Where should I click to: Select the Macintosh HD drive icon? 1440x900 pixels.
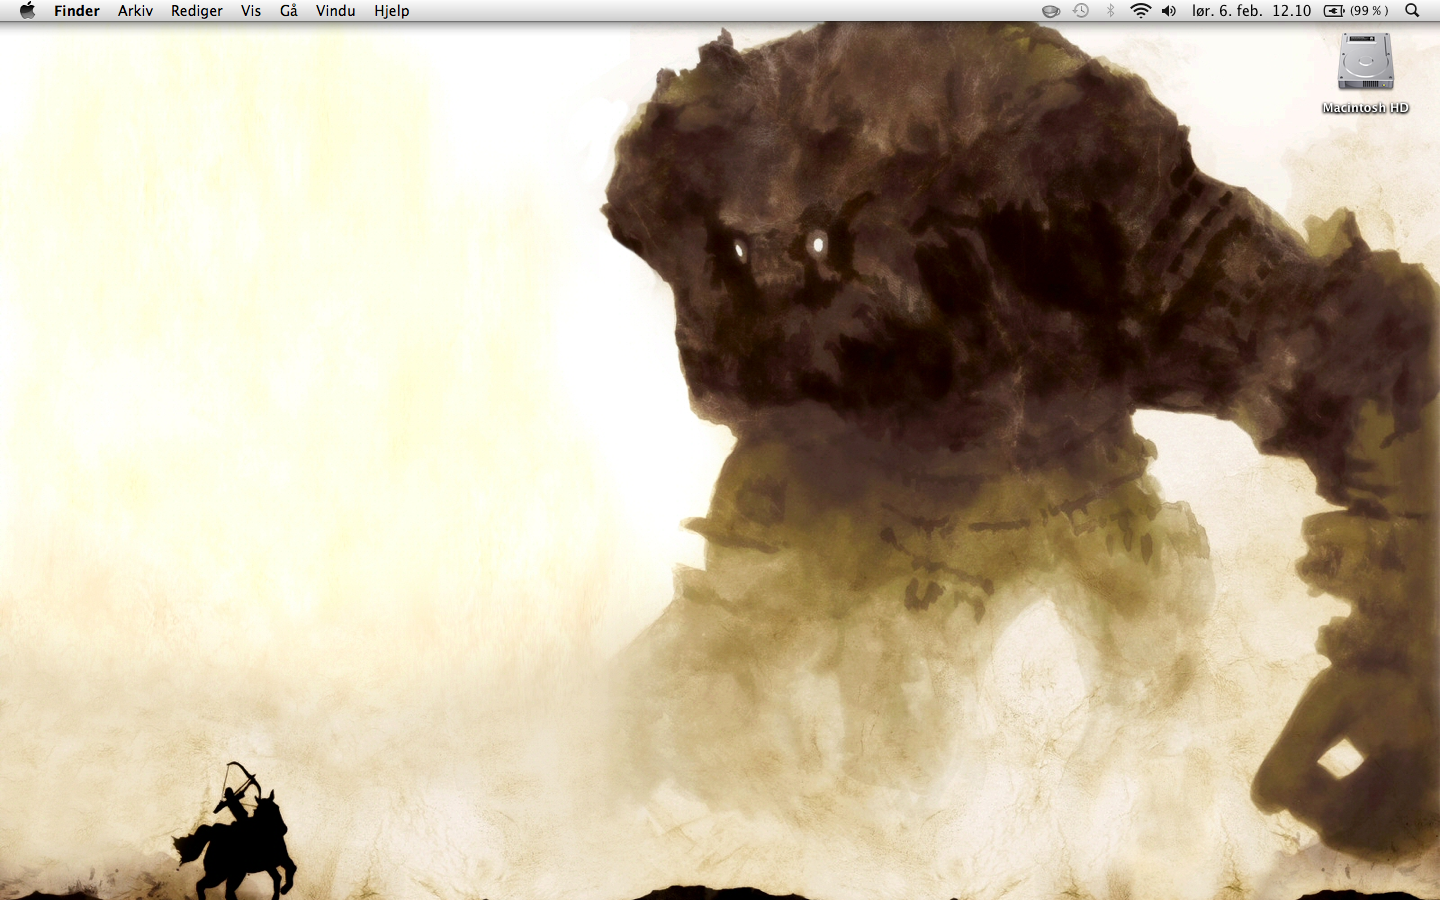coord(1365,63)
